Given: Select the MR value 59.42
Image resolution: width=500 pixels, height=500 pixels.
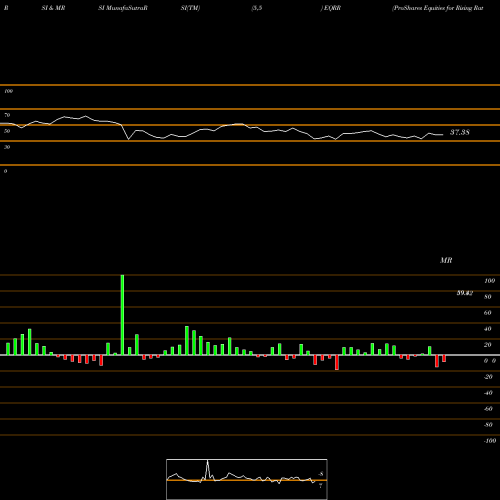Looking at the screenshot, I should (x=465, y=293).
